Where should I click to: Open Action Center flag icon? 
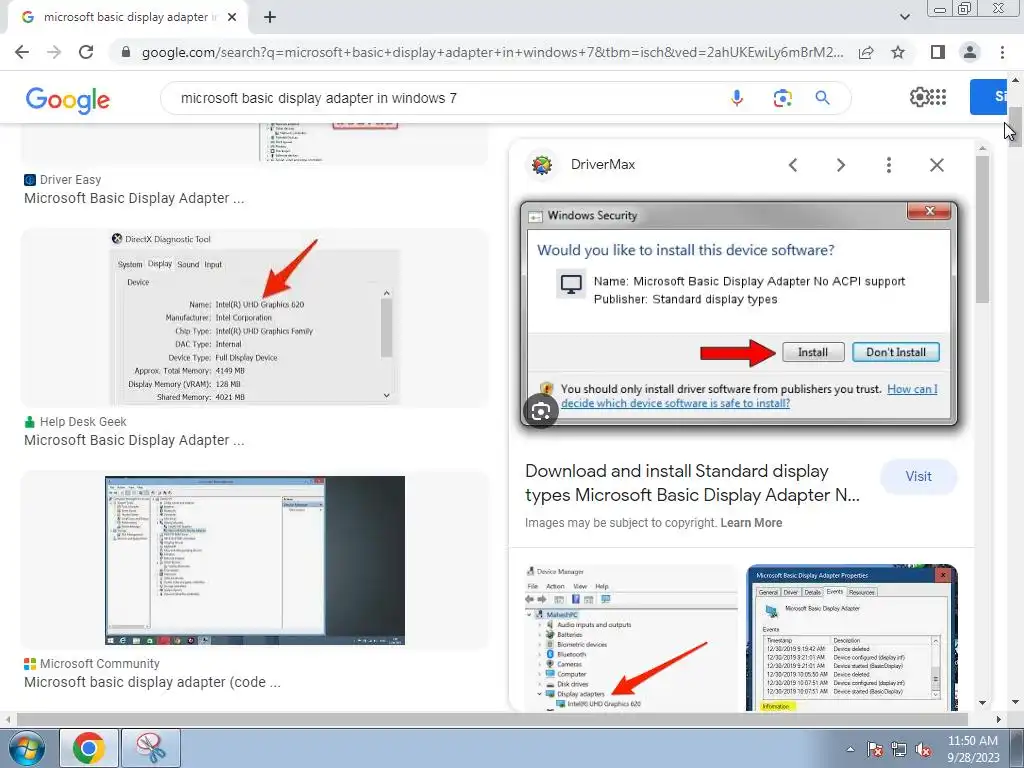[875, 749]
